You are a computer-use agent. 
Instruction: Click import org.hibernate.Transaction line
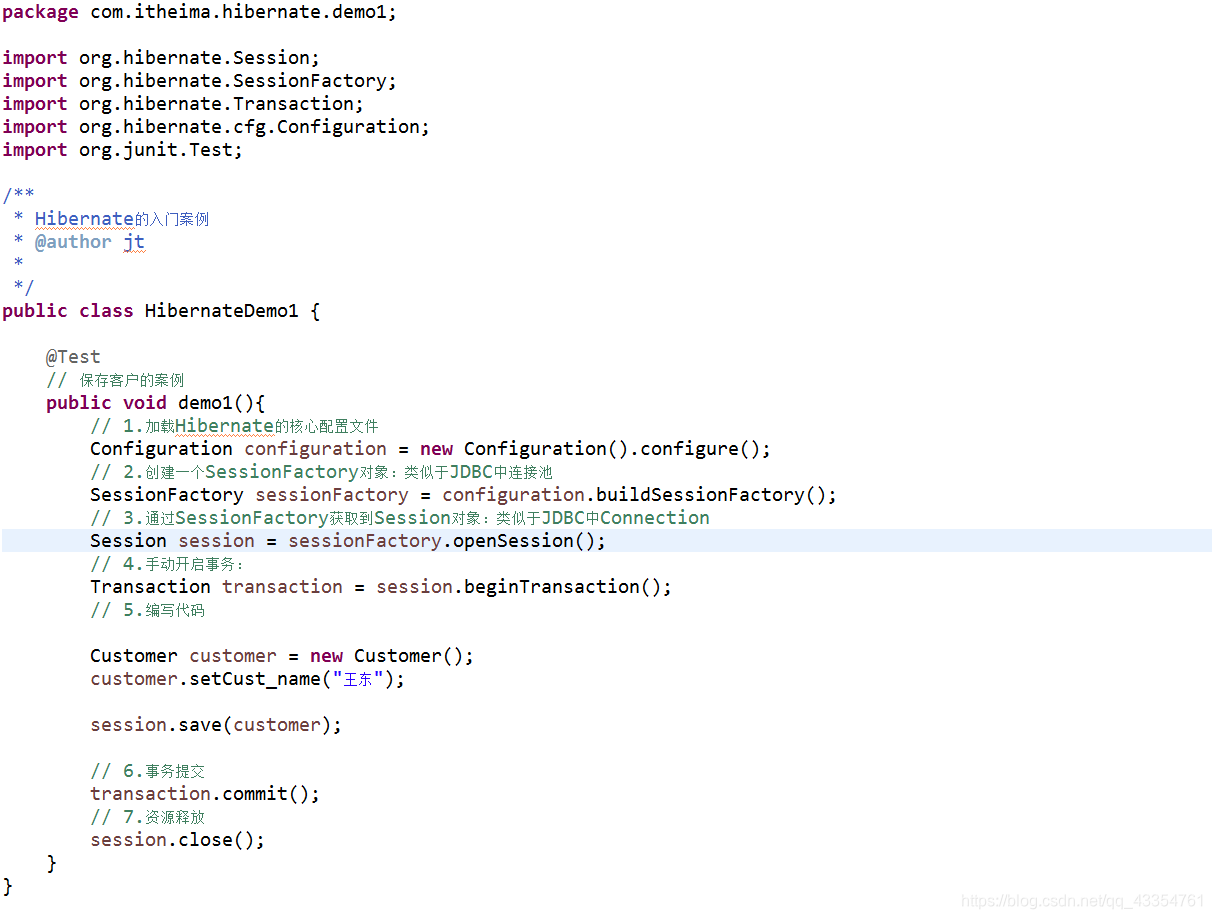(183, 104)
